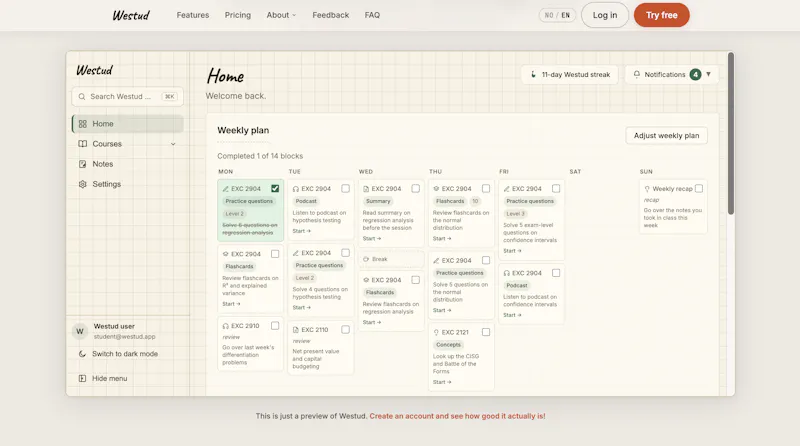Open the About dropdown in top navigation
The height and width of the screenshot is (446, 800).
coord(281,15)
